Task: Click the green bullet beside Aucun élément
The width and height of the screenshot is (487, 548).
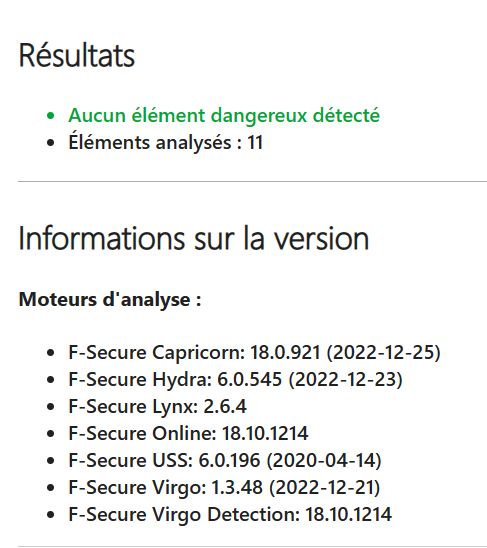Action: [51, 116]
